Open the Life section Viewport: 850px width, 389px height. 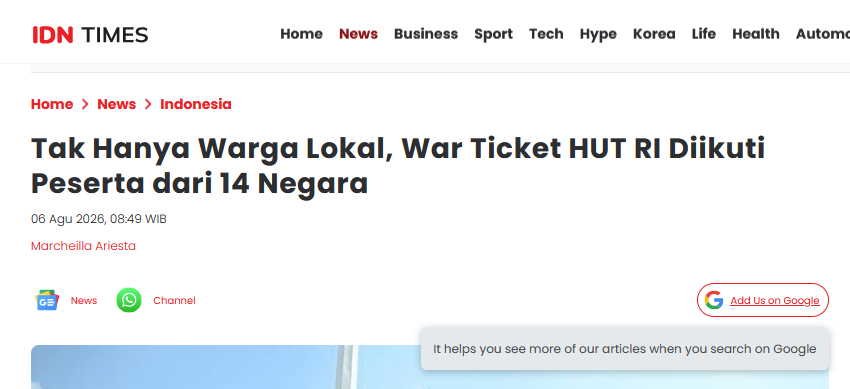pos(704,34)
